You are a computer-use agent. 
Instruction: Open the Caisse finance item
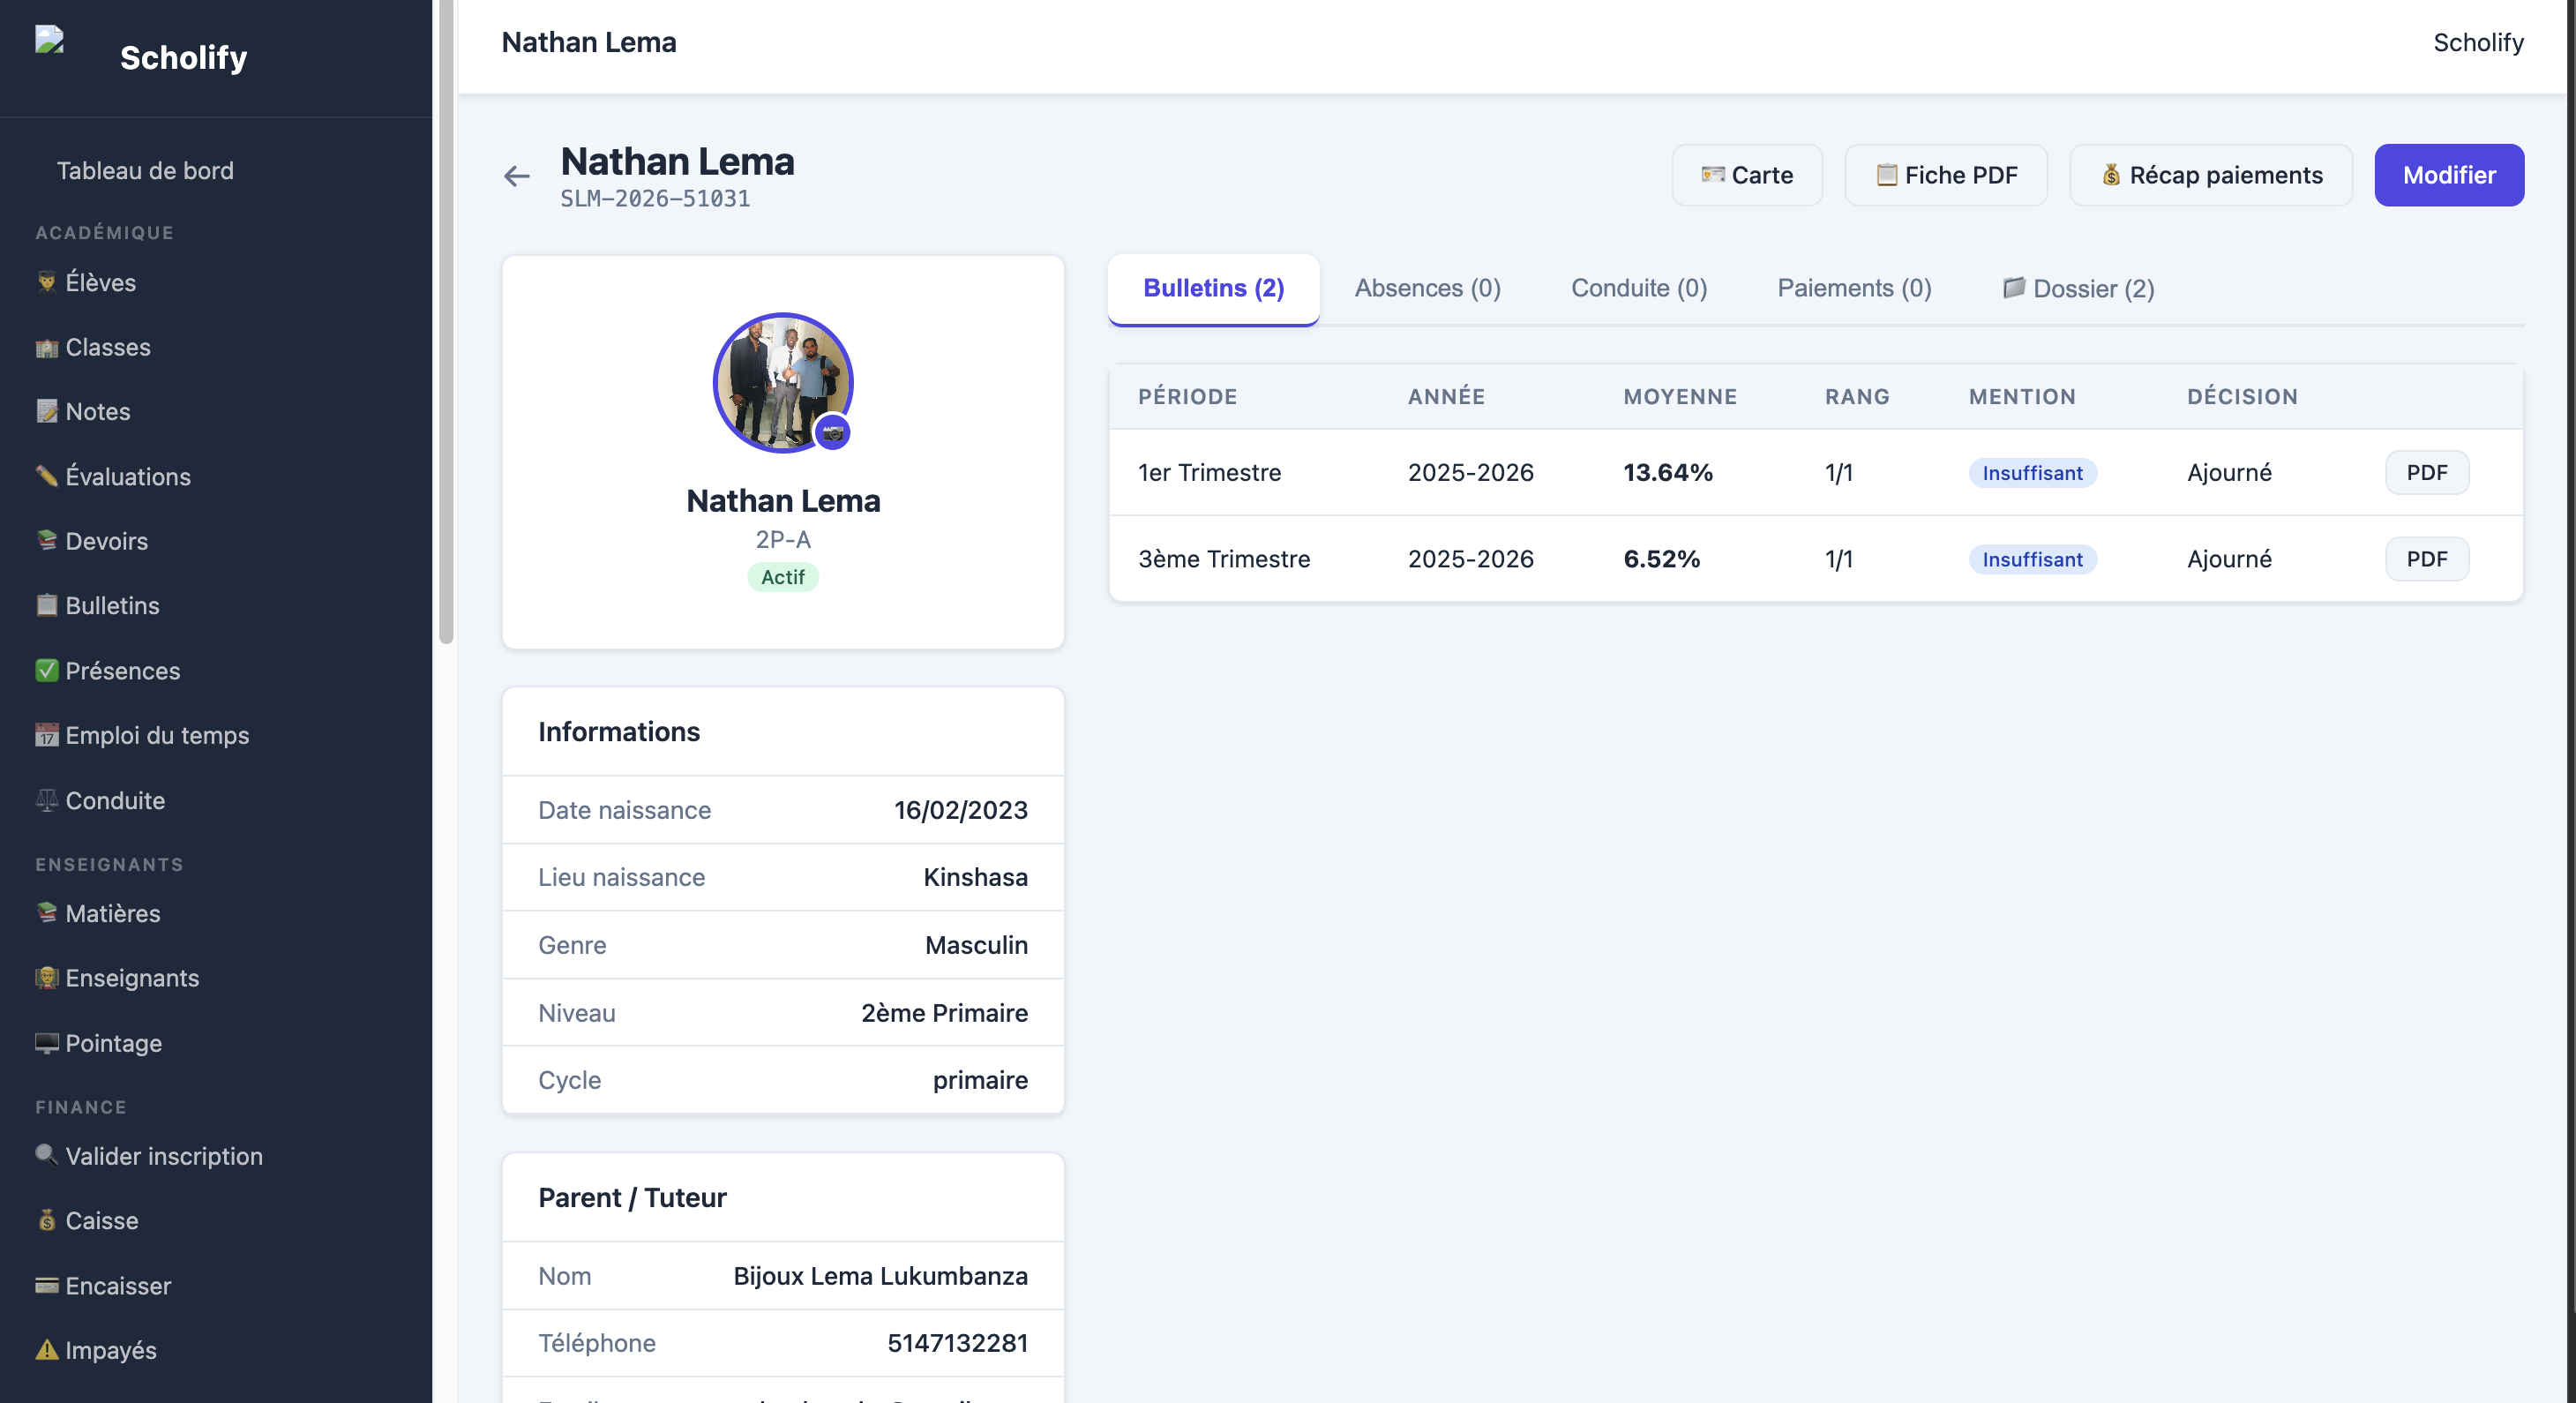click(87, 1220)
